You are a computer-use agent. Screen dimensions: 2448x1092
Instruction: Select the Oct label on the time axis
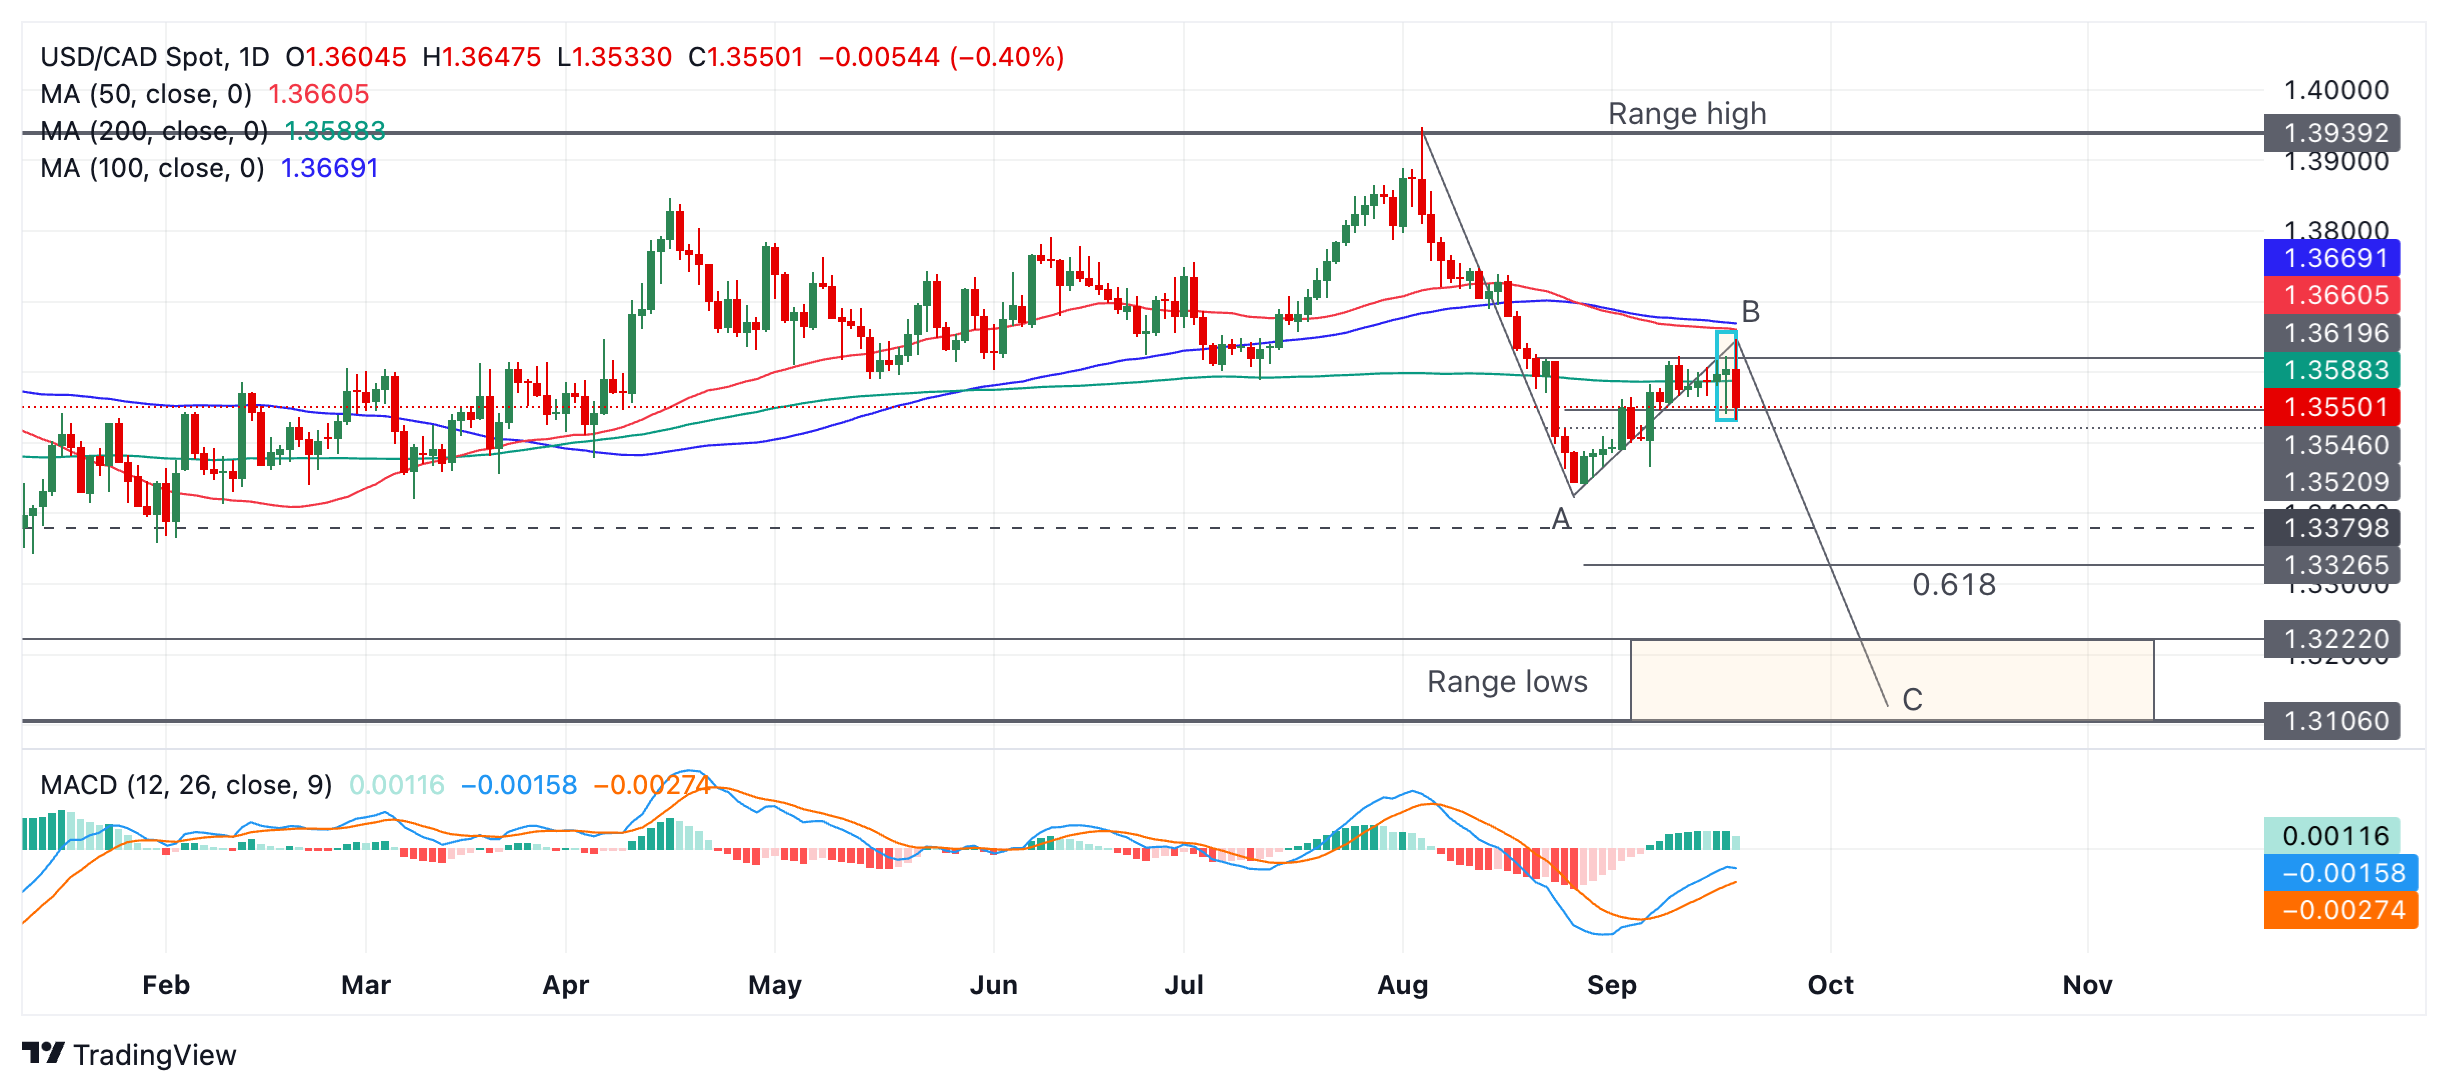[x=1831, y=985]
